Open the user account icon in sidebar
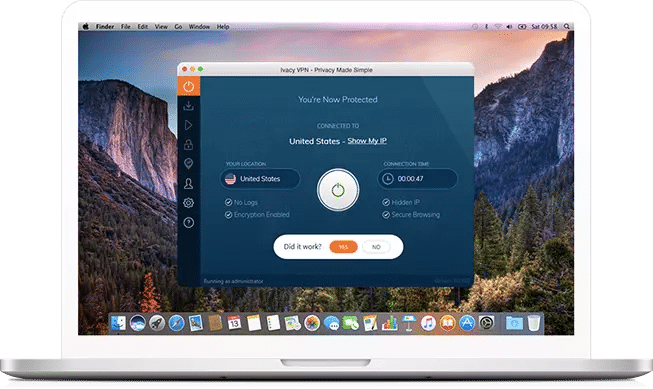The image size is (653, 389). tap(189, 183)
